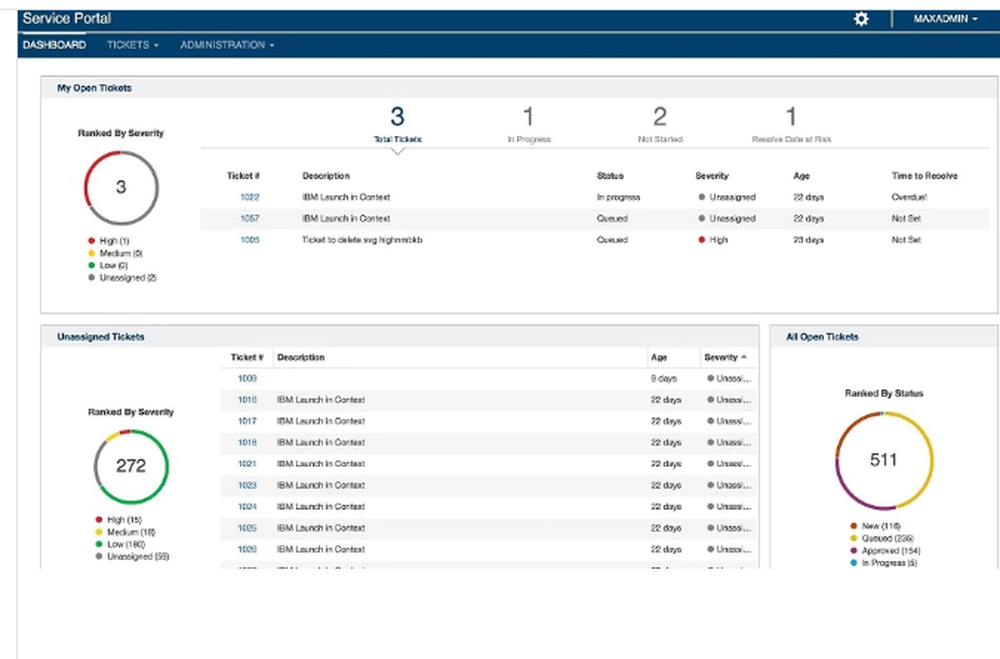Viewport: 1000px width, 659px height.
Task: Open unassigned ticket 1021
Action: pos(247,464)
